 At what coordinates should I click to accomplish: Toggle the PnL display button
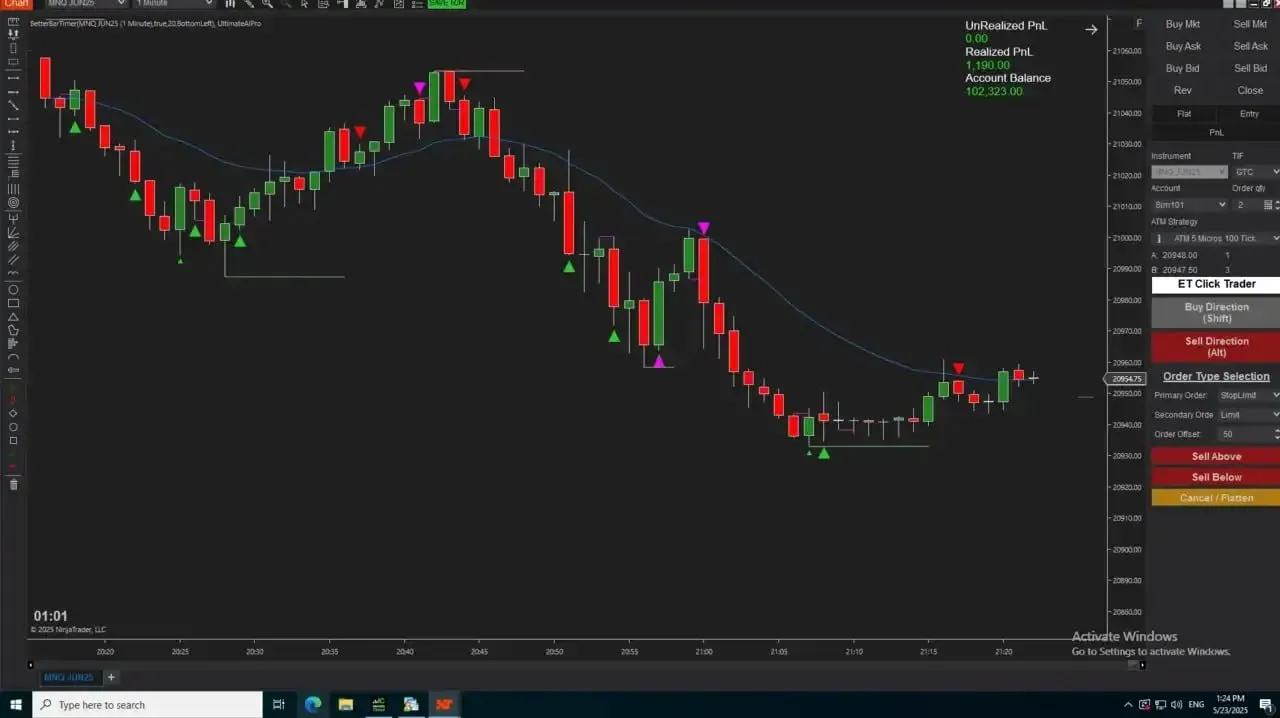1216,132
